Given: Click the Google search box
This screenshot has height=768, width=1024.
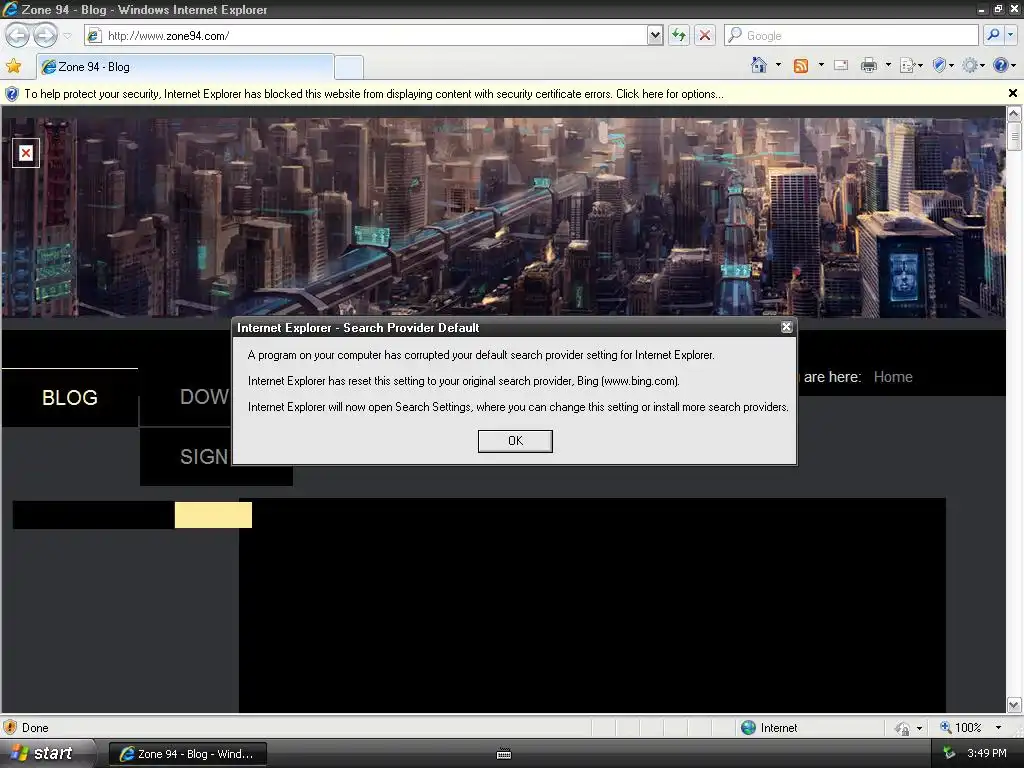Looking at the screenshot, I should point(852,35).
